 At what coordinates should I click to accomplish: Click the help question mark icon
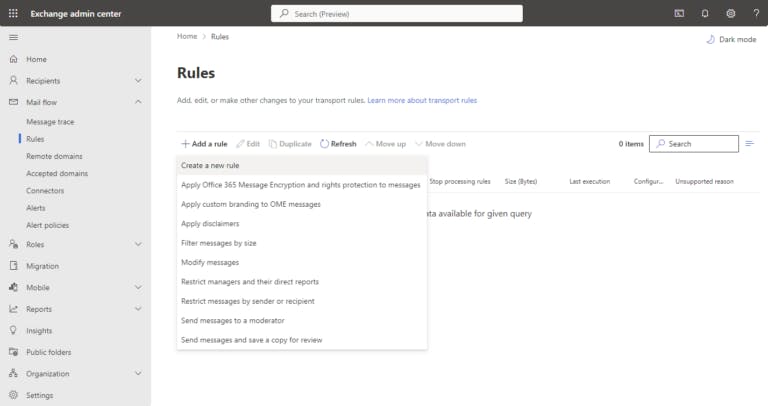pos(754,13)
